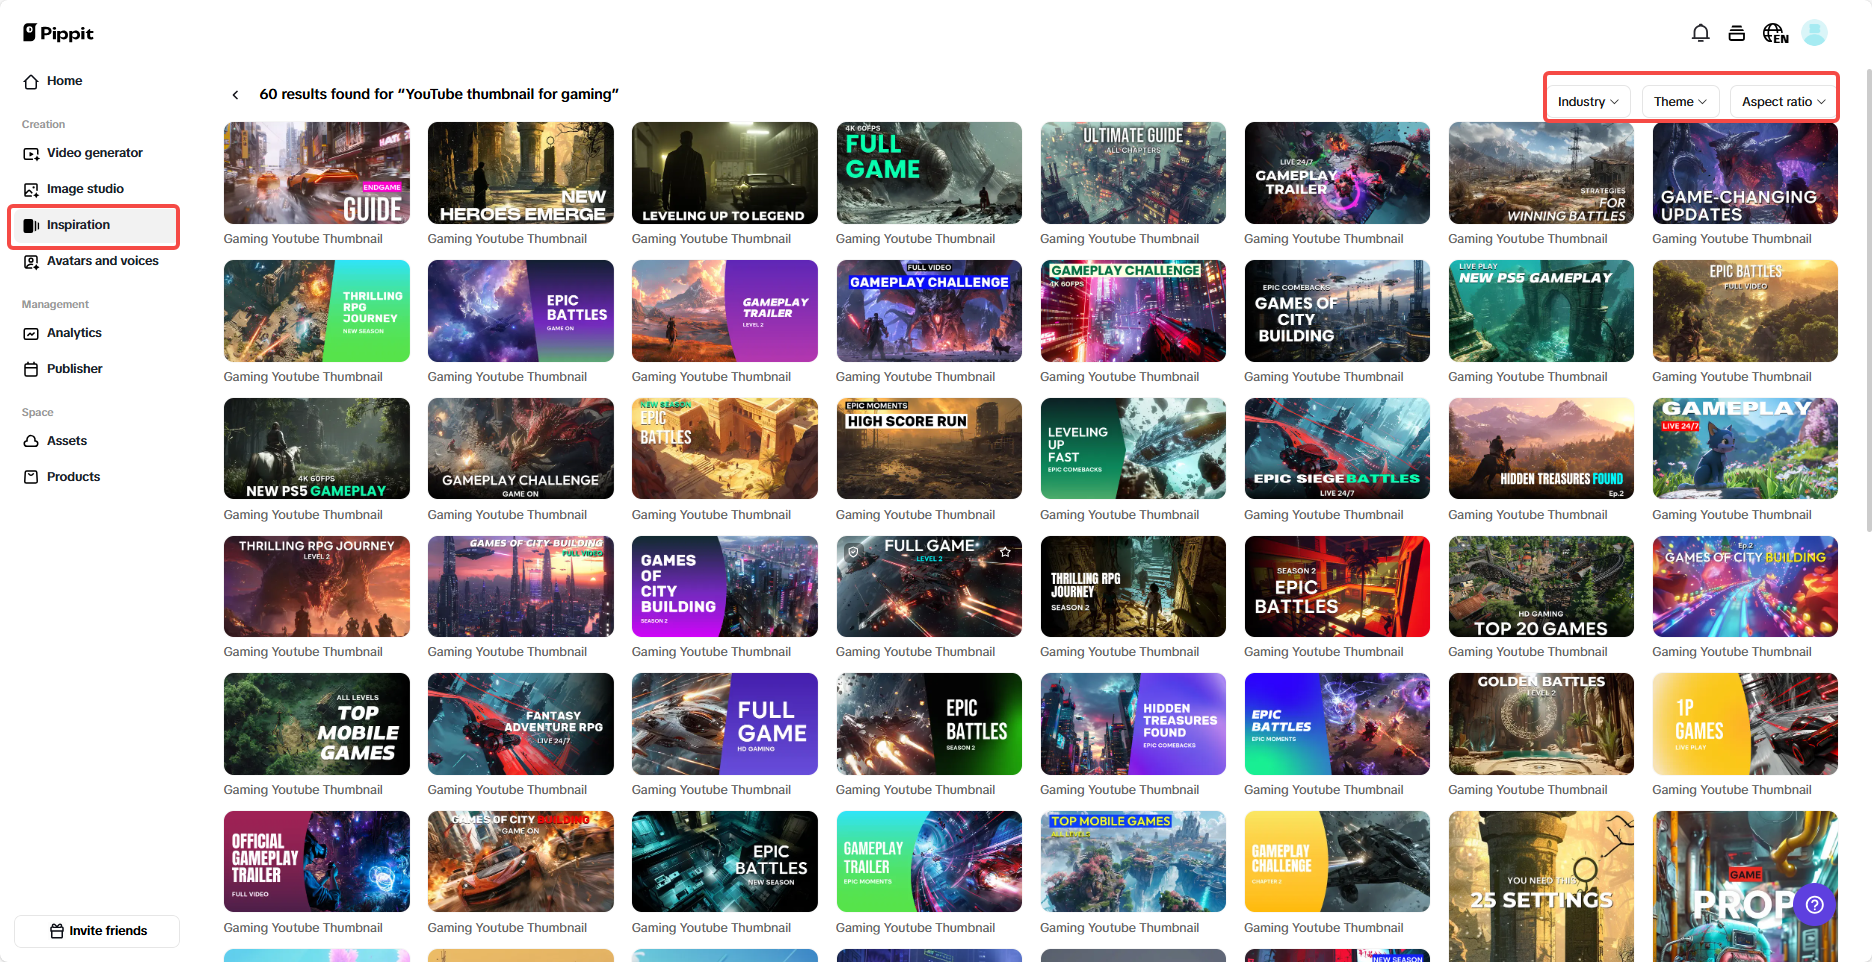
Task: Click the gift icon on Invite friends
Action: pyautogui.click(x=57, y=931)
